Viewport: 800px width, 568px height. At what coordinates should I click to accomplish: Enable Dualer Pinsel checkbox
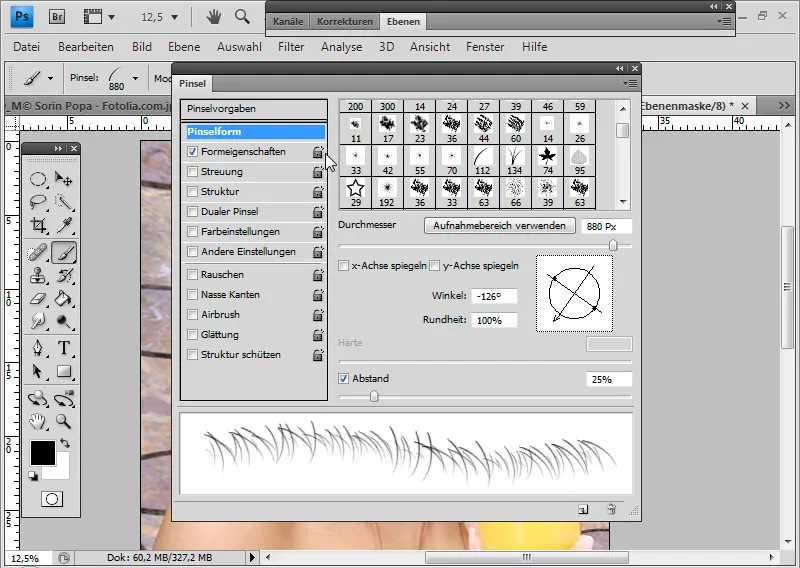point(192,211)
